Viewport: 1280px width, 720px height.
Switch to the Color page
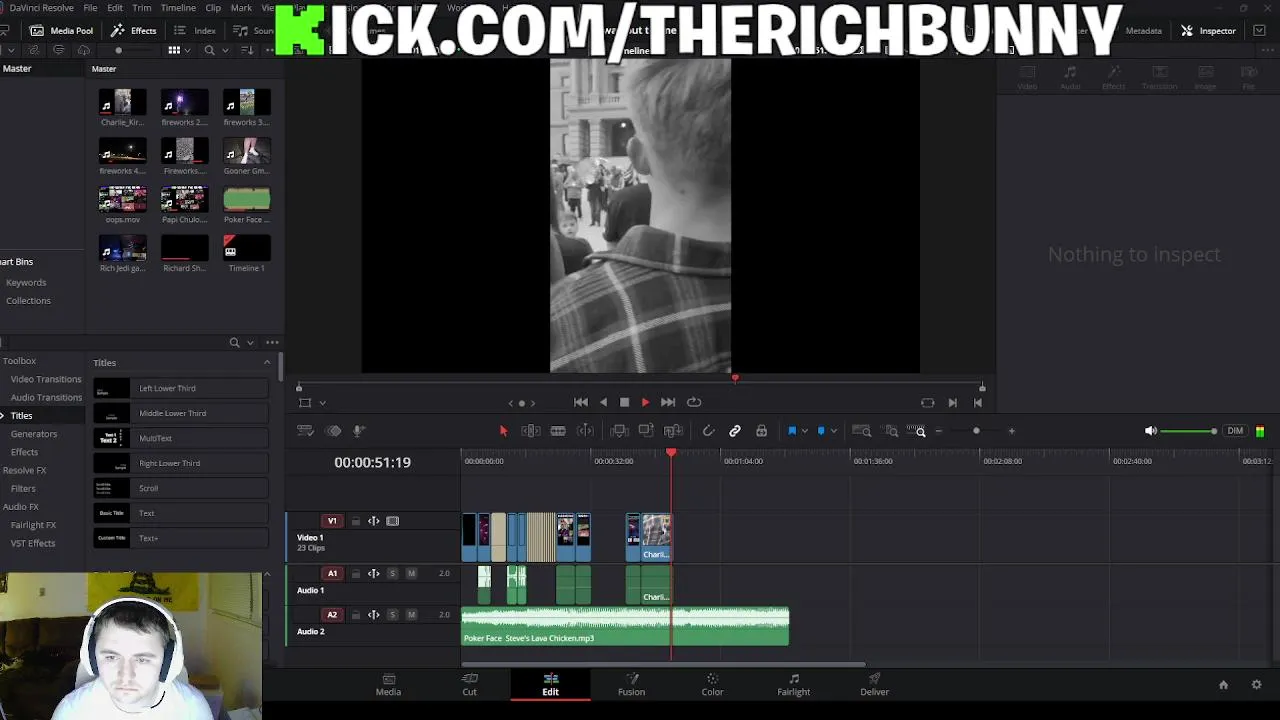click(x=712, y=684)
